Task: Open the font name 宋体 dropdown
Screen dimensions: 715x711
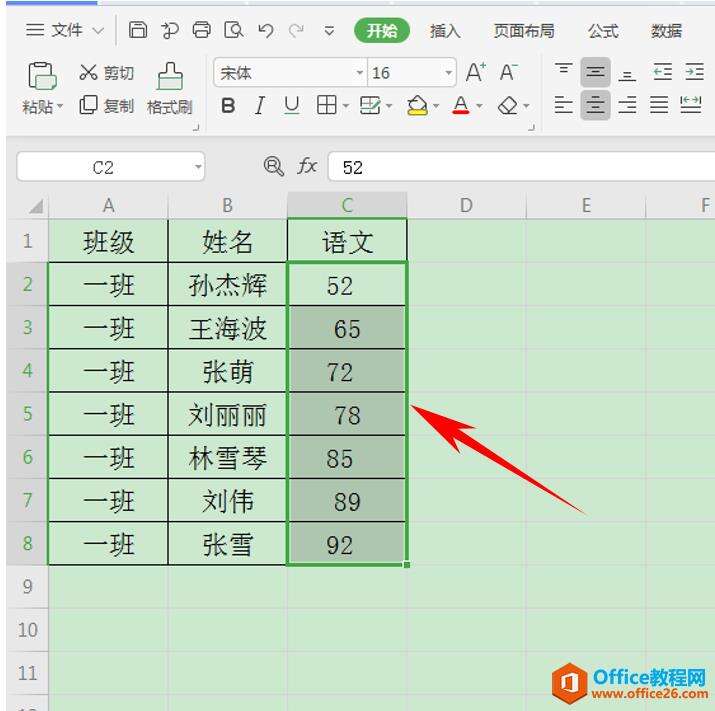Action: 360,73
